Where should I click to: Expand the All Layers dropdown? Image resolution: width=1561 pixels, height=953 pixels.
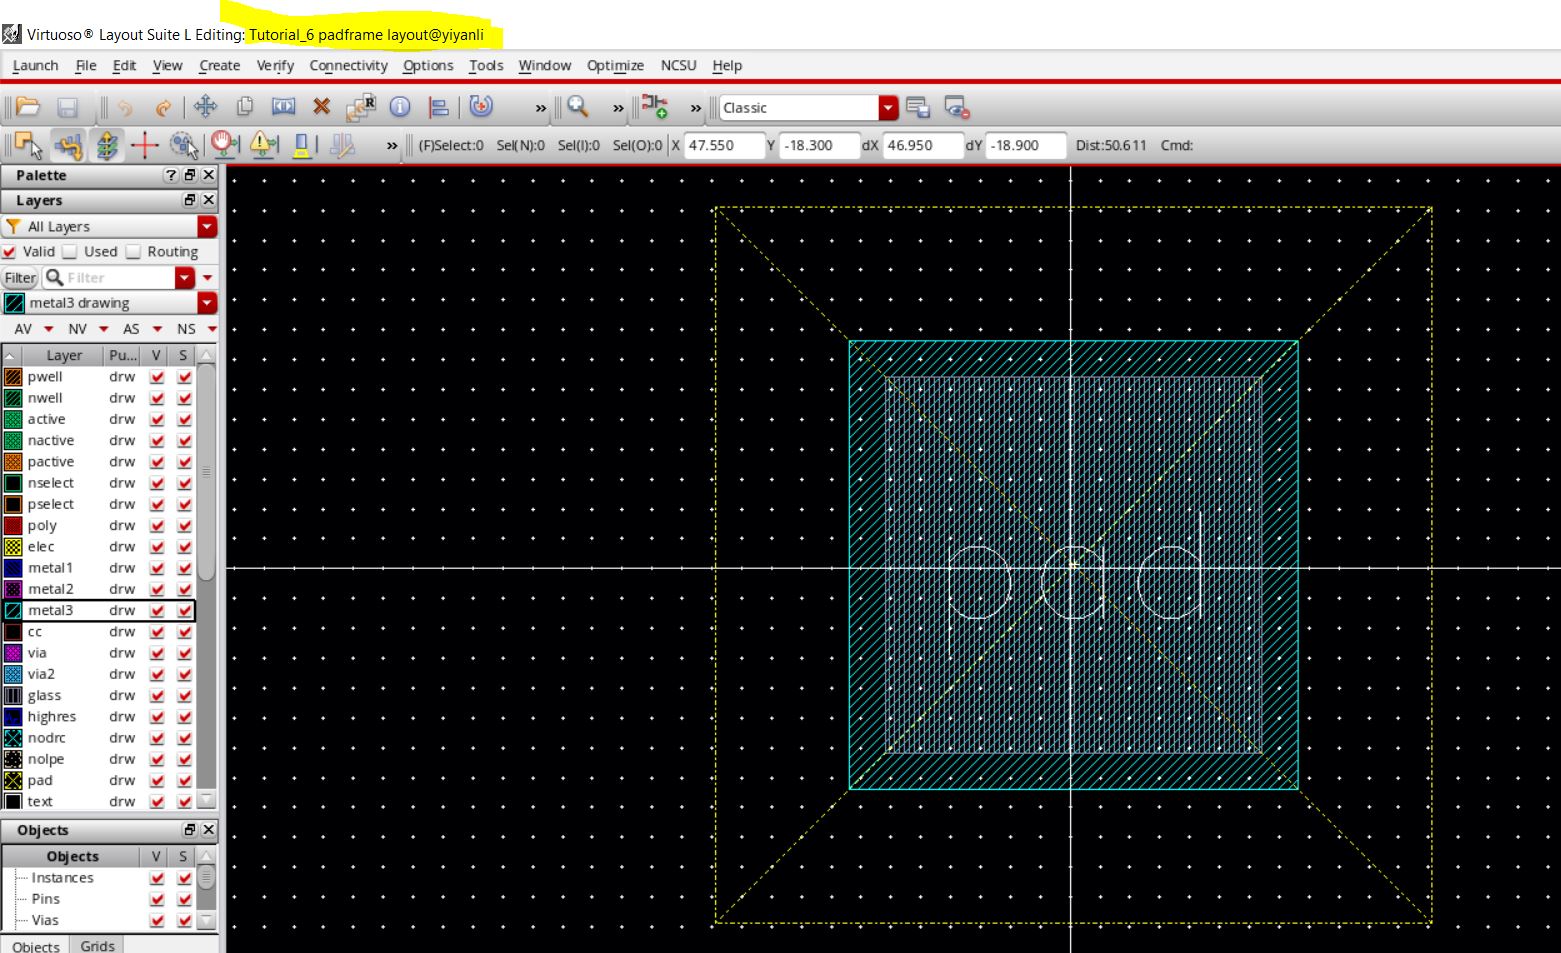207,227
